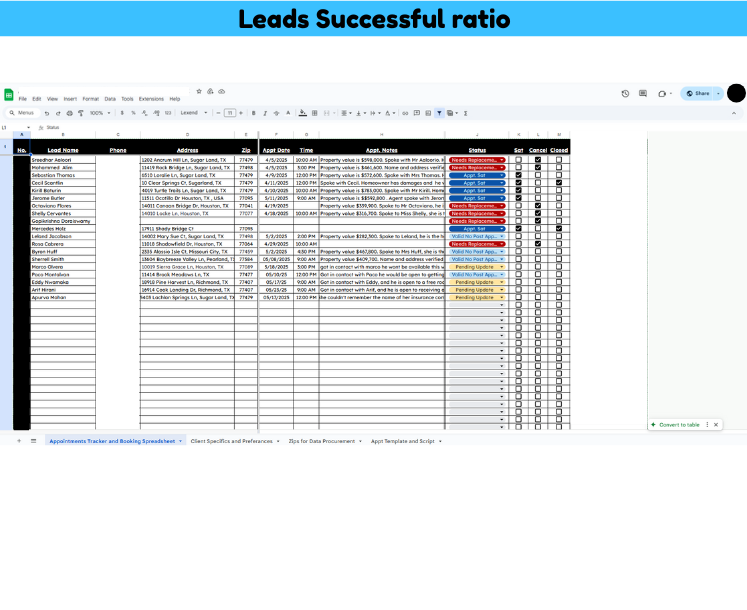Click the Print icon
Screen dimensions: 747x610
tap(71, 113)
